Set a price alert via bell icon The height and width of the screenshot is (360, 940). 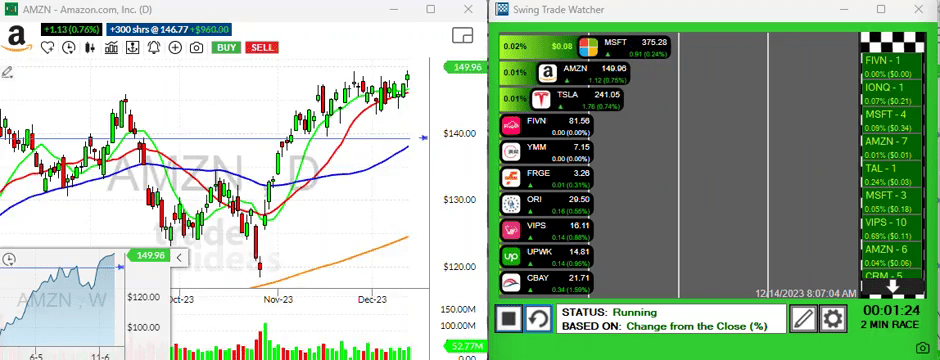coord(154,48)
